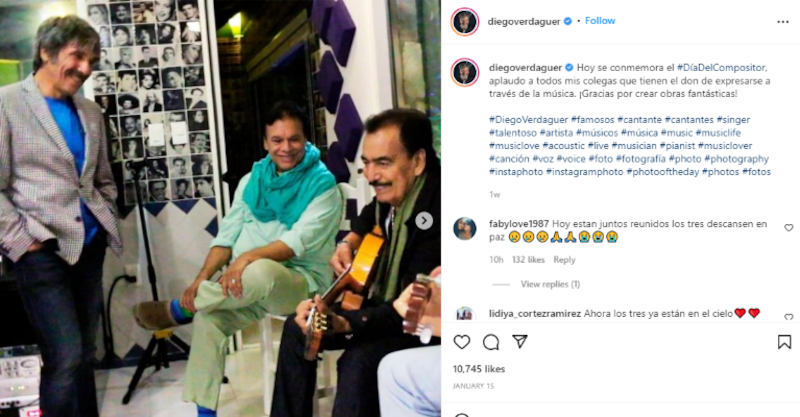Open 132 likes on fabylove1987's comment
The image size is (800, 417).
528,260
